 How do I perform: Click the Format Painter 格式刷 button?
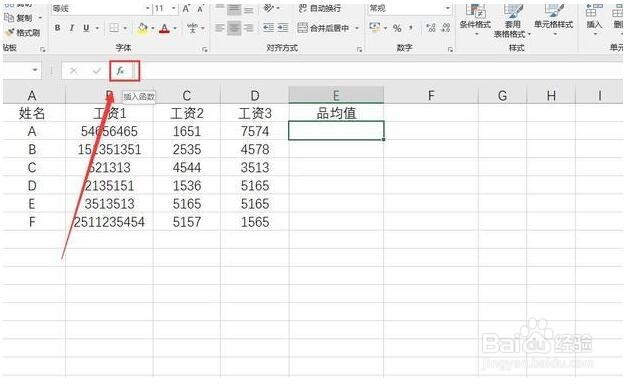[23, 32]
